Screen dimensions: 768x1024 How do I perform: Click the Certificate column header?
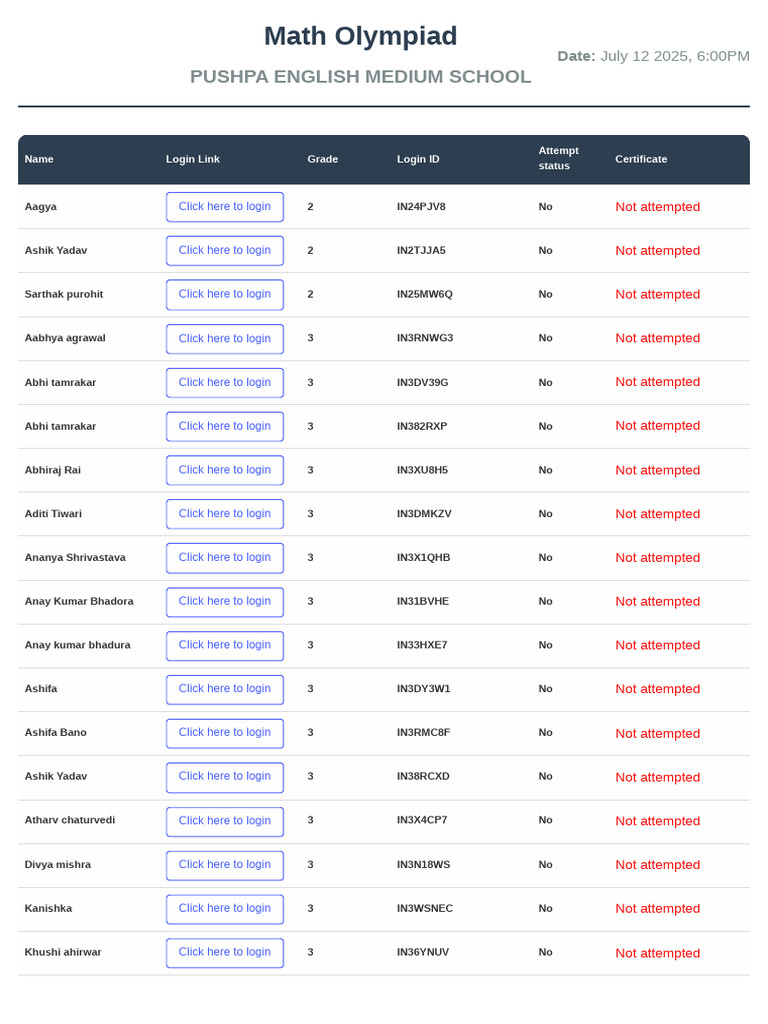coord(641,159)
